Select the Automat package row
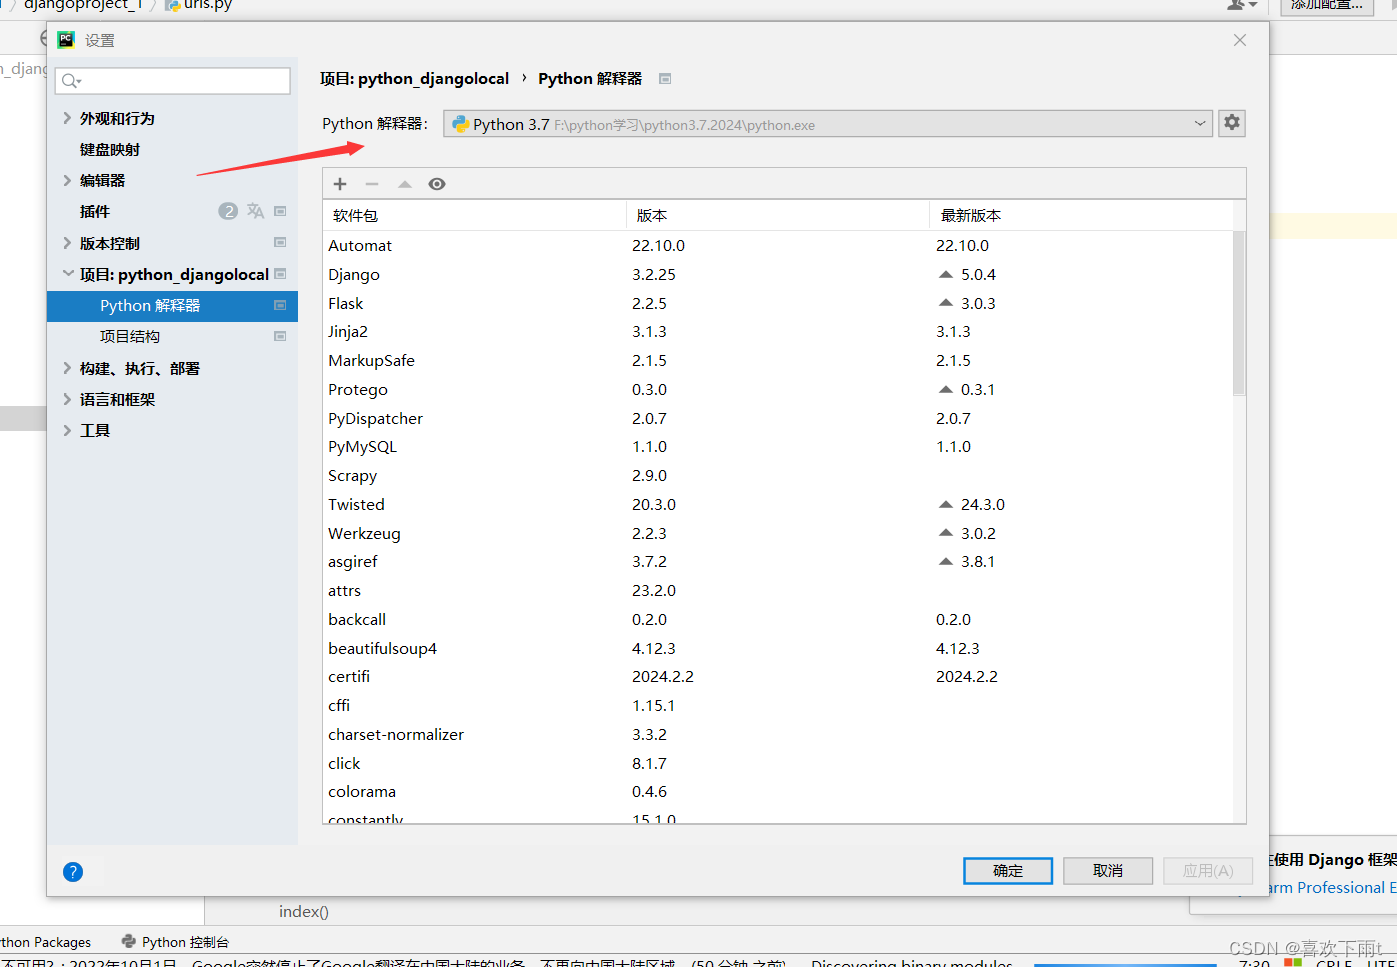 pos(778,246)
